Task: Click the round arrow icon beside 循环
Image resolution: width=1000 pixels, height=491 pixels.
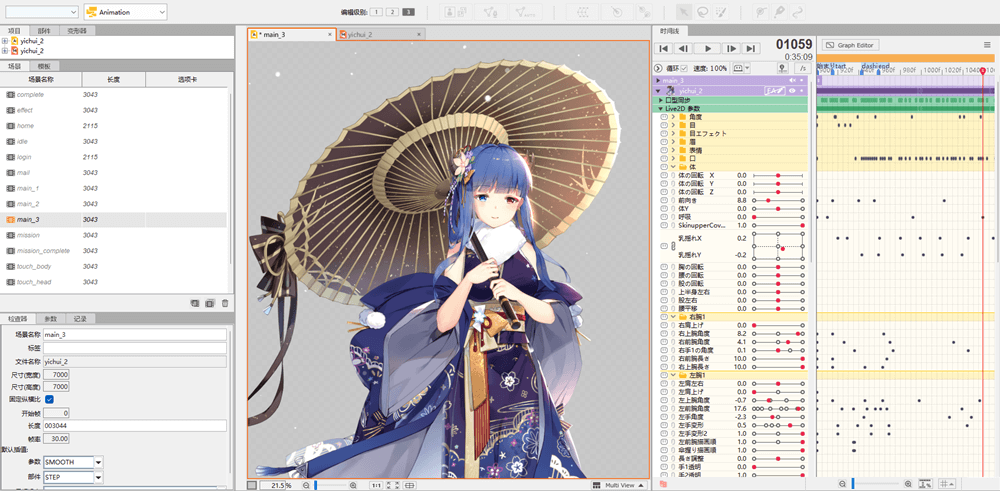Action: (x=658, y=68)
